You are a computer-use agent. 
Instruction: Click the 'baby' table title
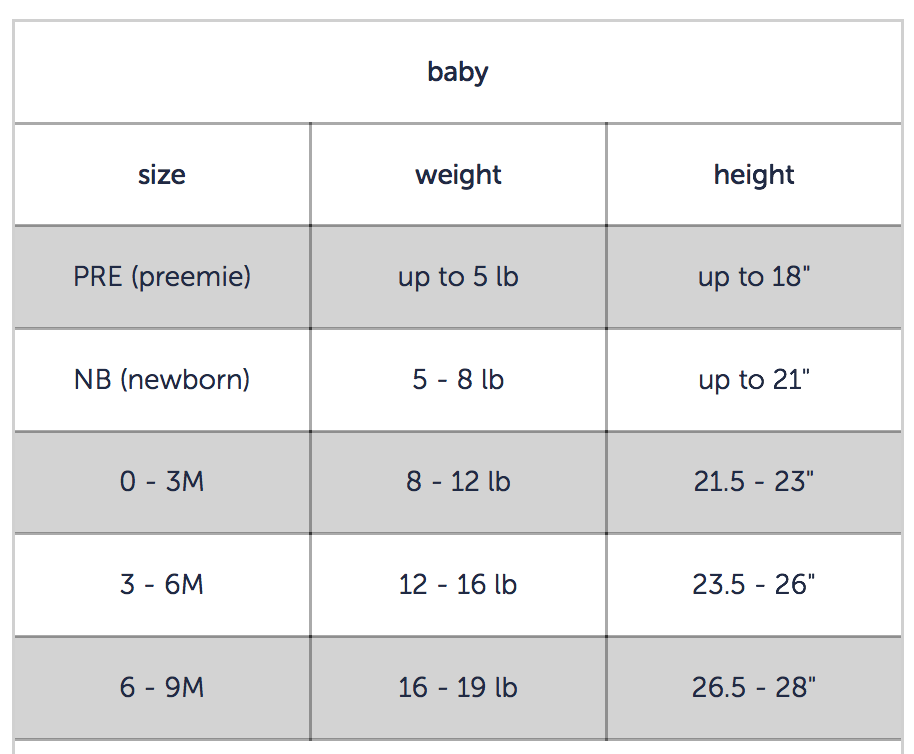pyautogui.click(x=458, y=72)
